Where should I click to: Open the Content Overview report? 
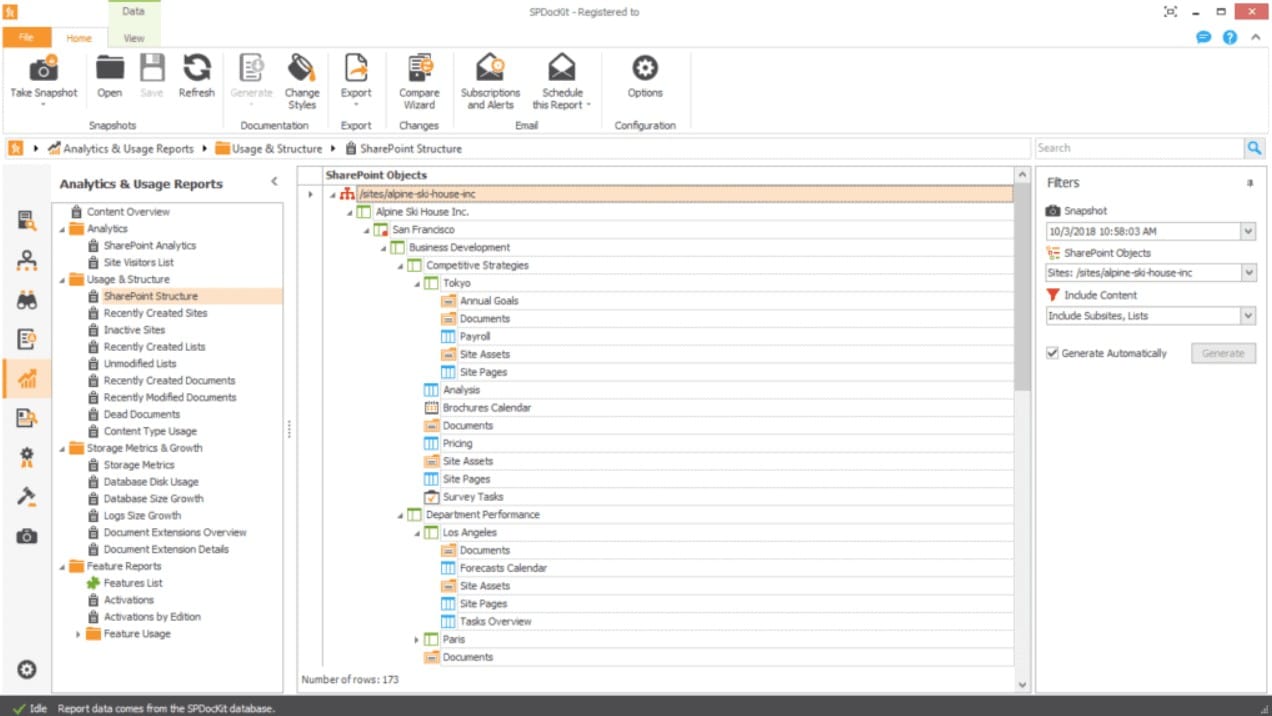click(128, 212)
